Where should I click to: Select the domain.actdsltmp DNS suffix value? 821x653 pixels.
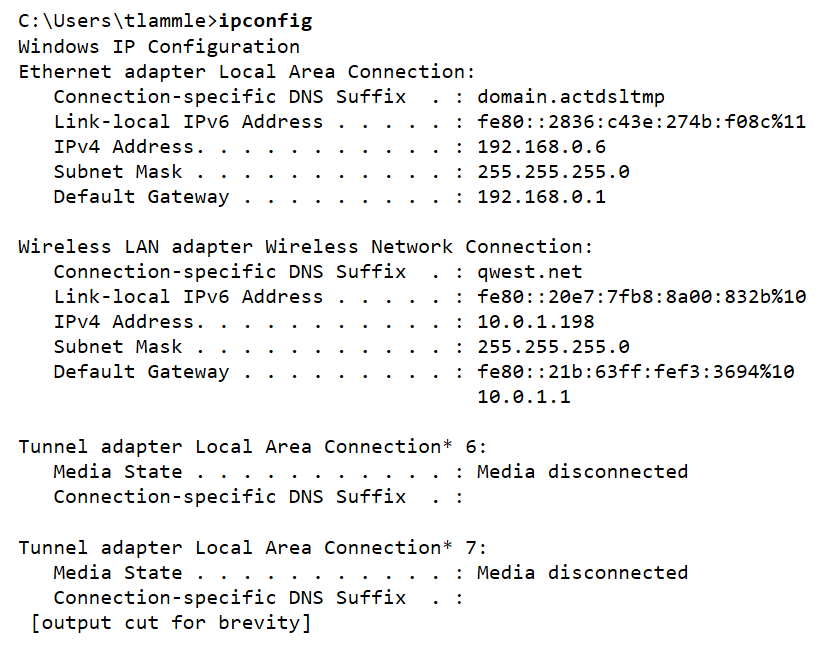(571, 97)
